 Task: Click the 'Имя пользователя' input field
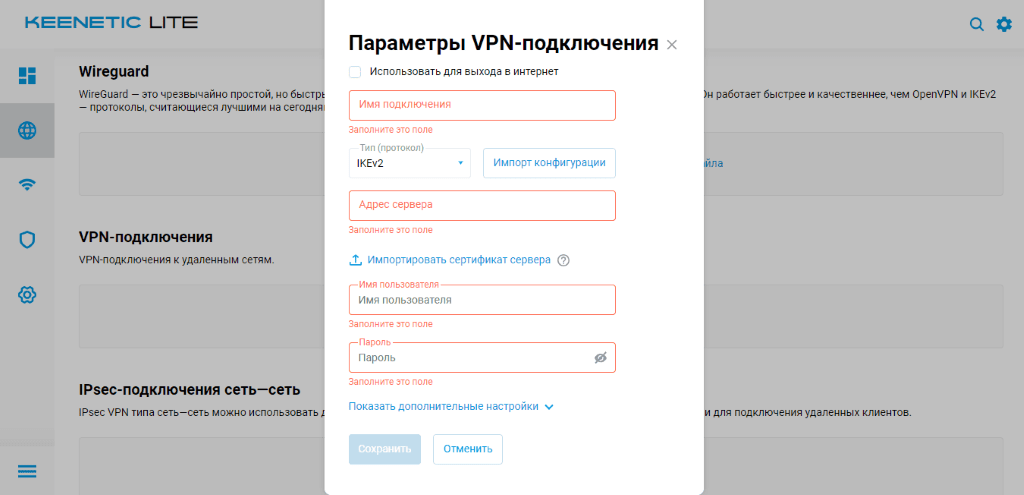(481, 300)
